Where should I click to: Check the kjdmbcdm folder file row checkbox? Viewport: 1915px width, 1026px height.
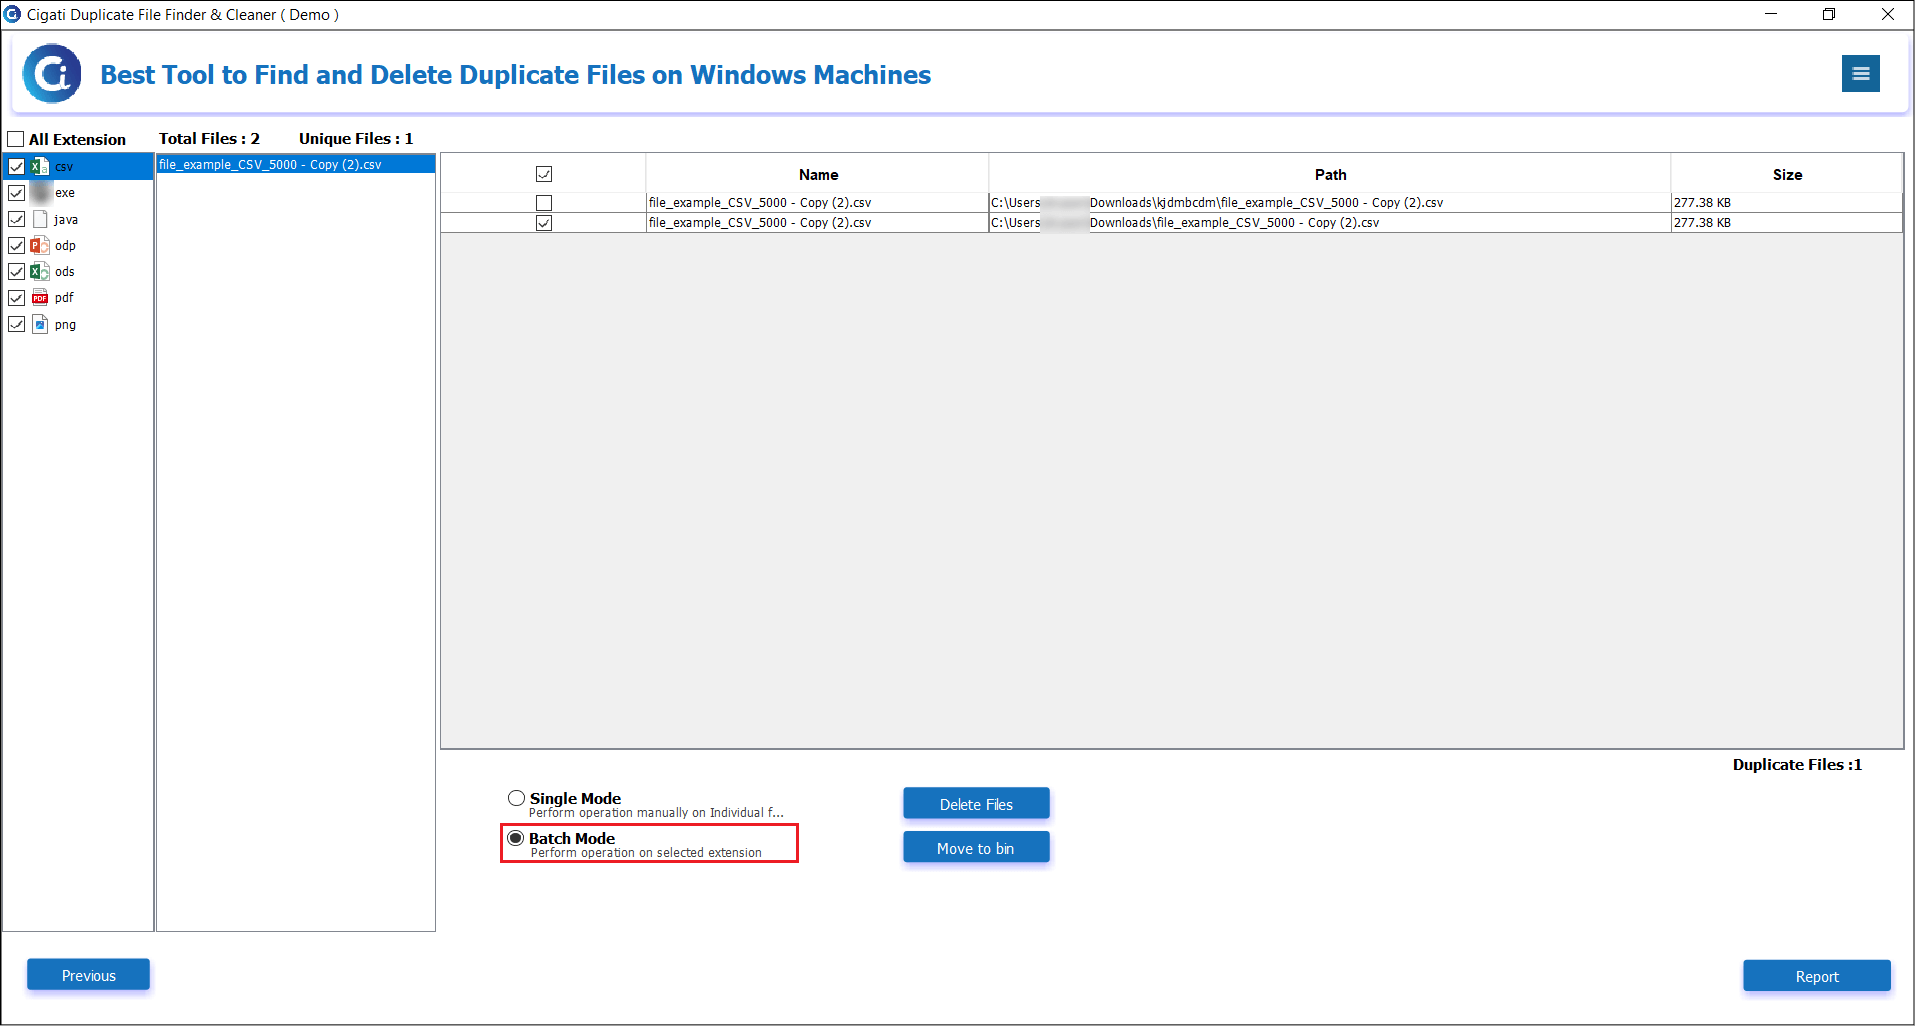pyautogui.click(x=544, y=202)
